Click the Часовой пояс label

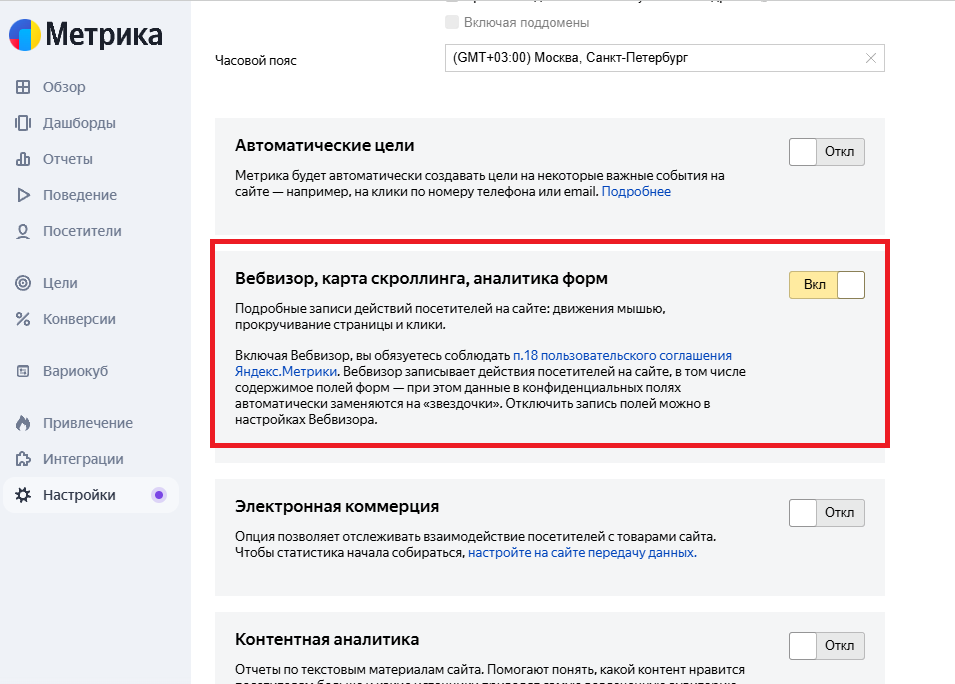point(256,60)
